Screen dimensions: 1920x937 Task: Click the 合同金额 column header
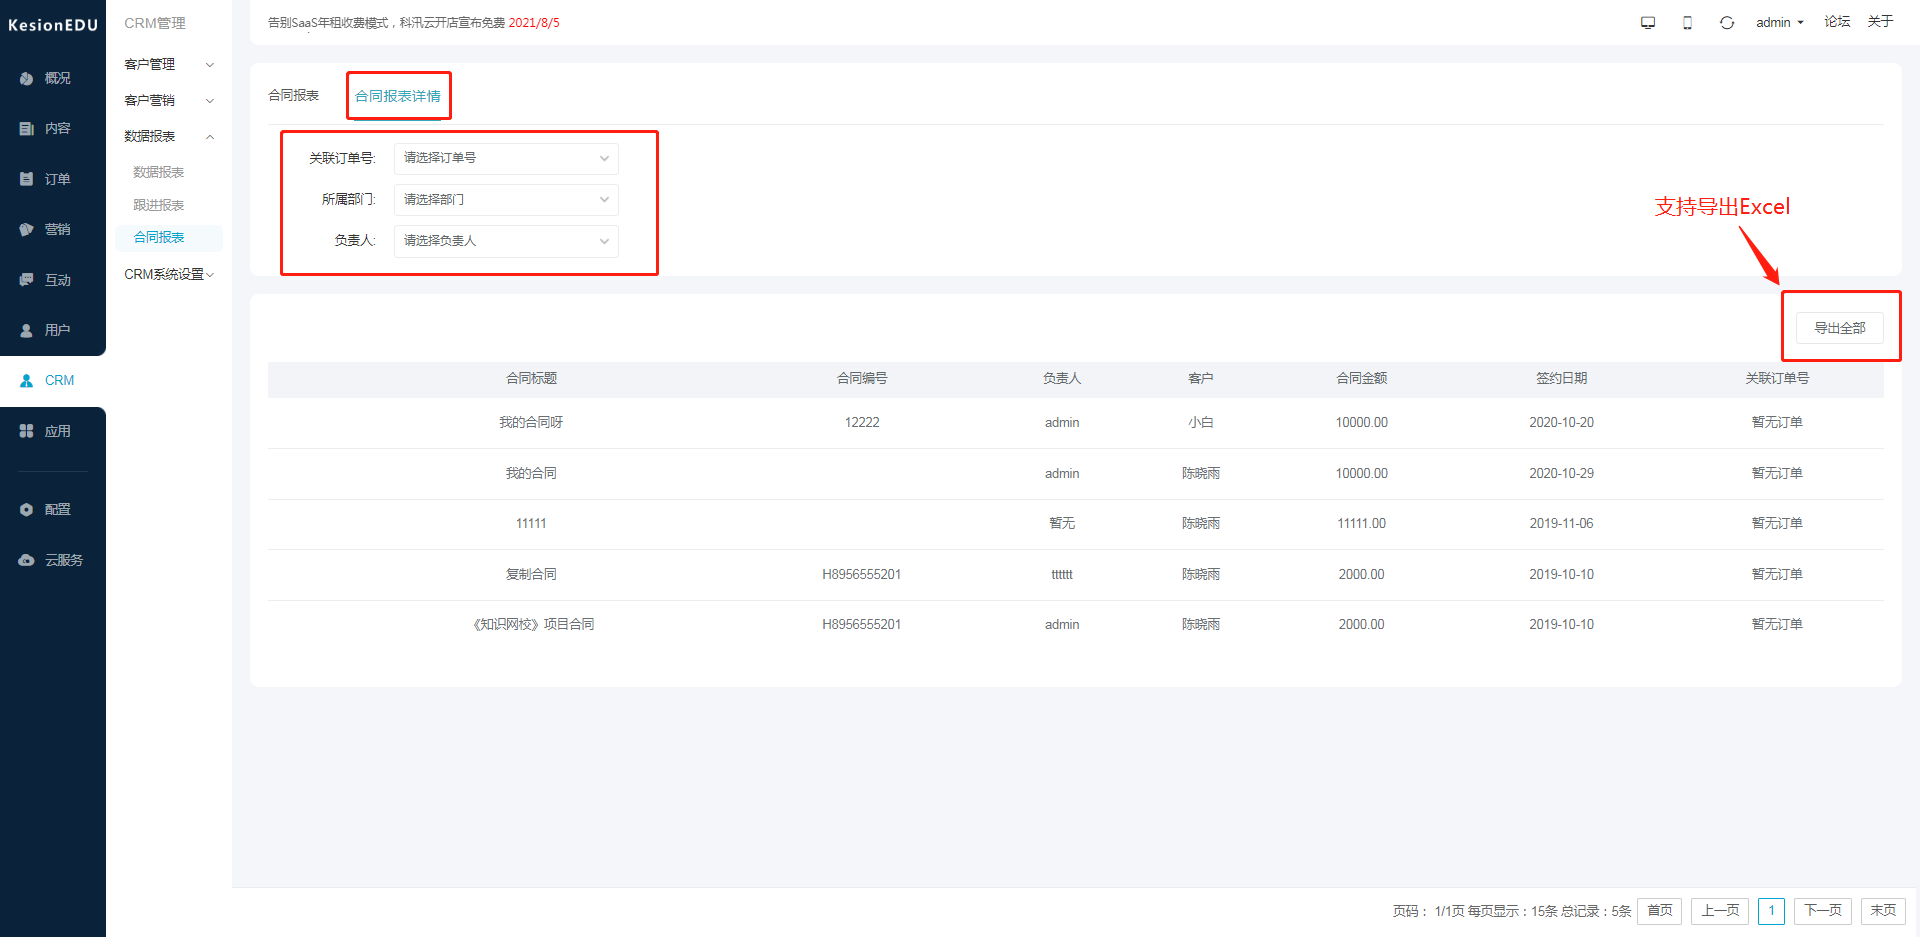click(1362, 378)
